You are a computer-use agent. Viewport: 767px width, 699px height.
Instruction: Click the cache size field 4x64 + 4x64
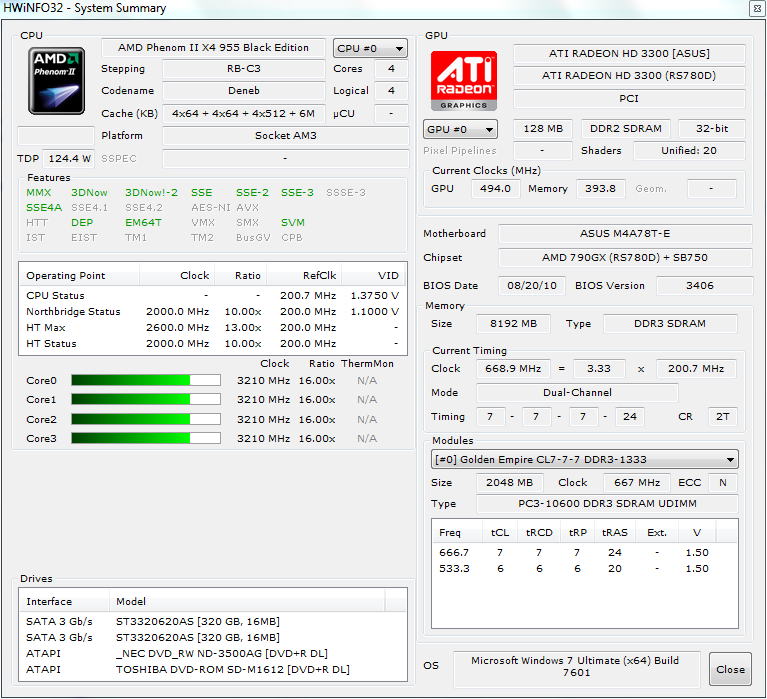click(x=244, y=113)
